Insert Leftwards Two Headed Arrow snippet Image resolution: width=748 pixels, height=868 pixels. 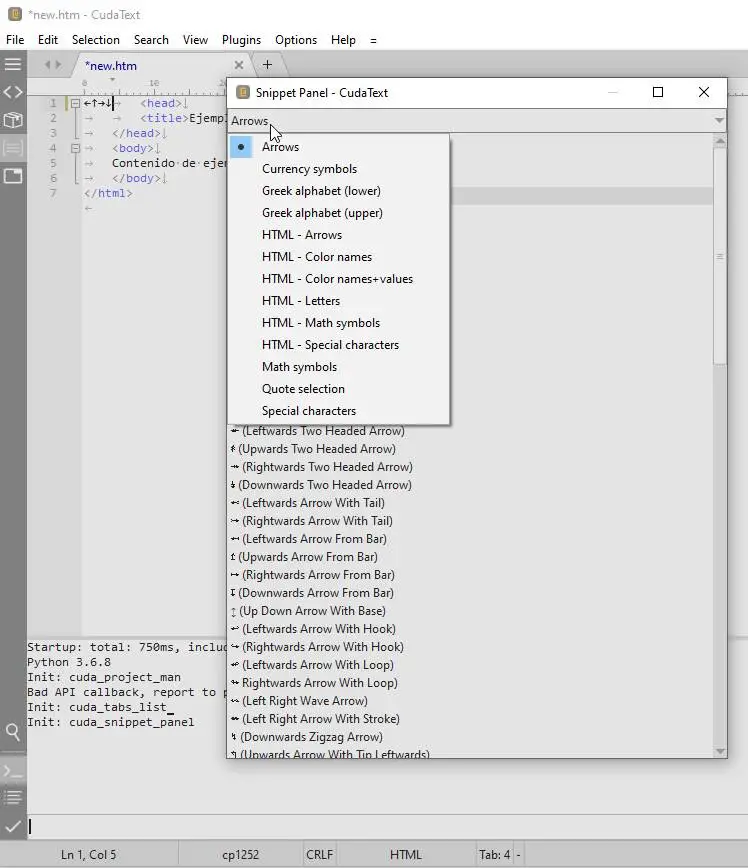pyautogui.click(x=471, y=431)
